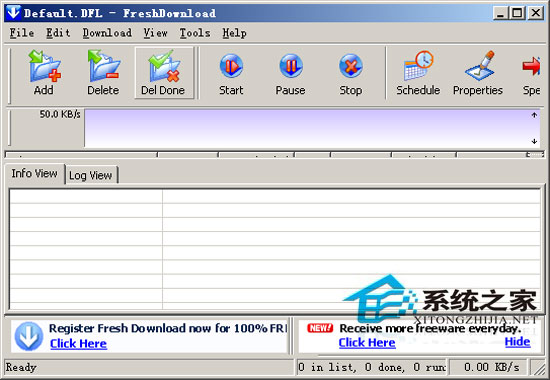Screen dimensions: 550x380
Task: Hide the freeware banner with the Hide link
Action: (x=517, y=341)
